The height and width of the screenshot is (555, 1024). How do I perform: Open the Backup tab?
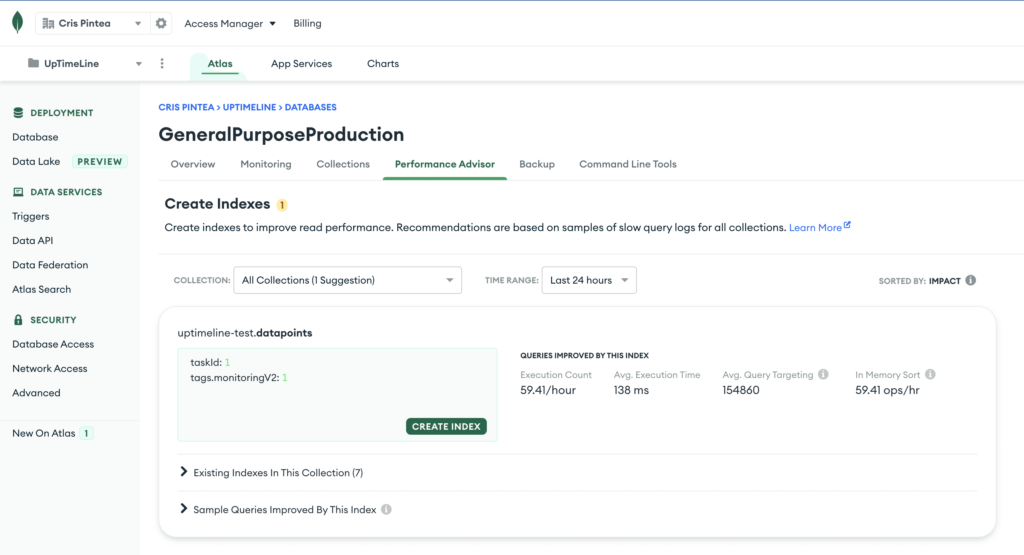[537, 165]
